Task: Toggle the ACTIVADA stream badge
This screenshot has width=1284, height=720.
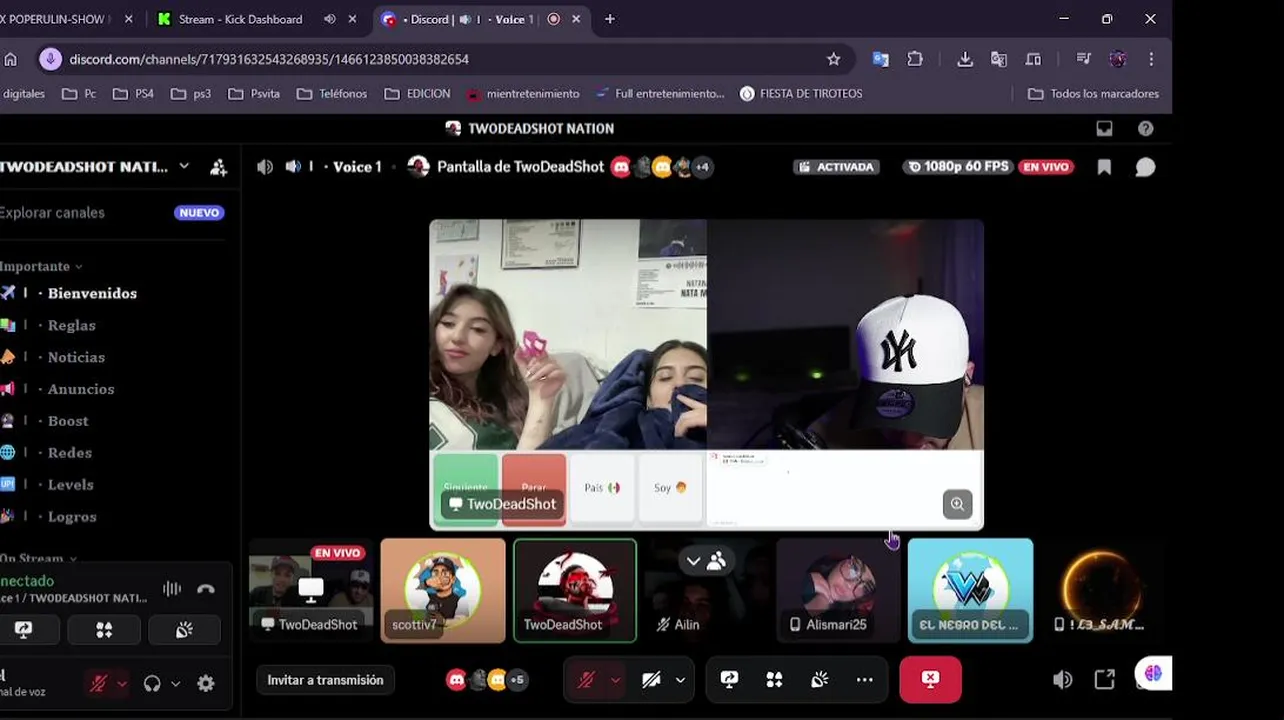Action: 836,167
